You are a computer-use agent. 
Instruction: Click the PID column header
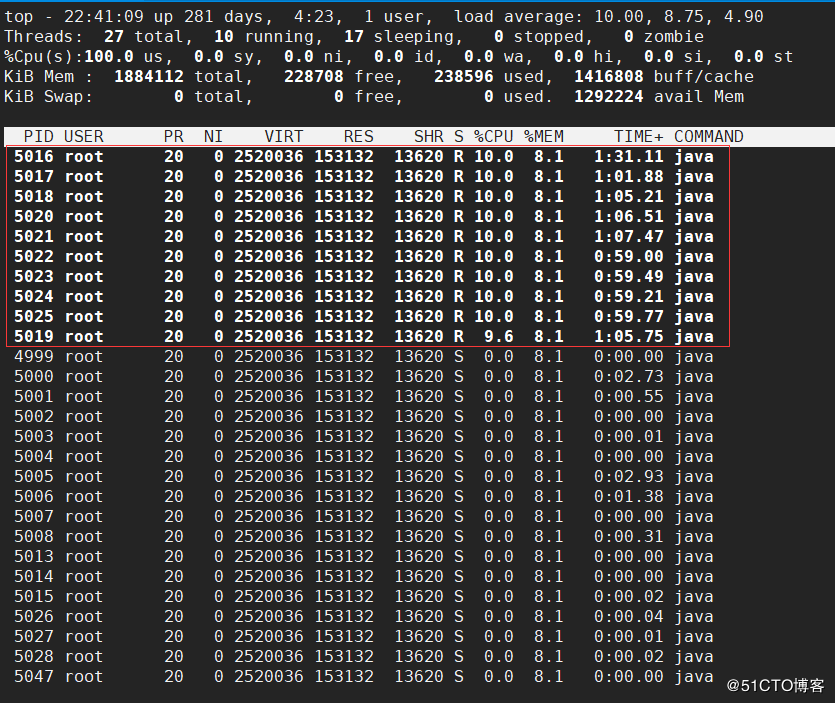tap(39, 136)
